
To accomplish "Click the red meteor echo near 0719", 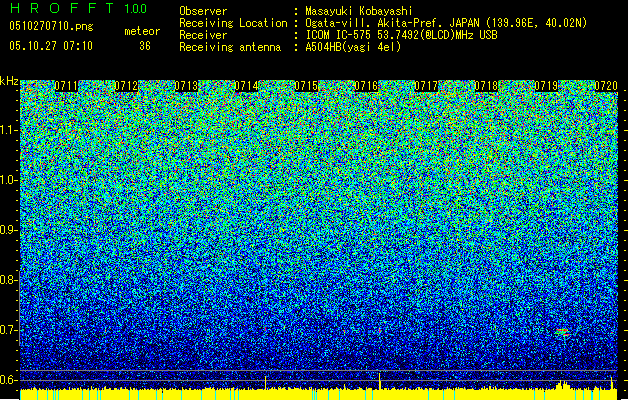I will 562,332.
